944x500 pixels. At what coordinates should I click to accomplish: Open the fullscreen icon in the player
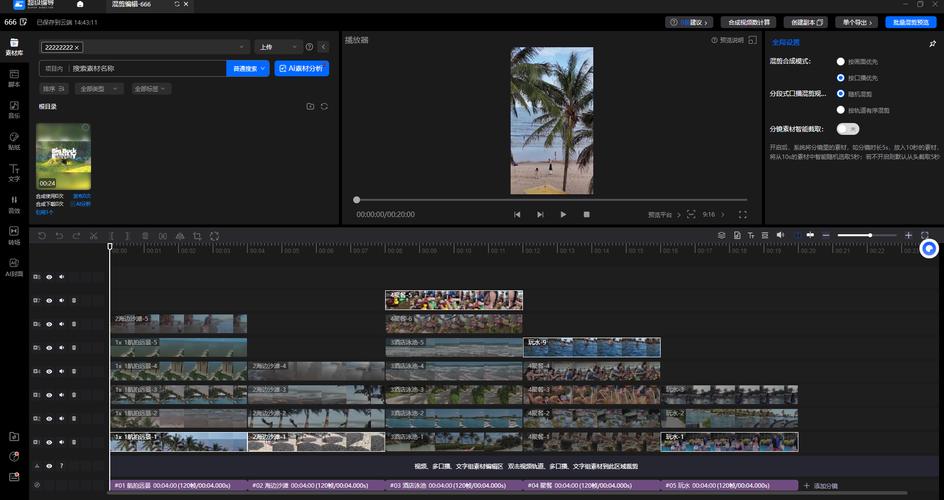tap(743, 214)
